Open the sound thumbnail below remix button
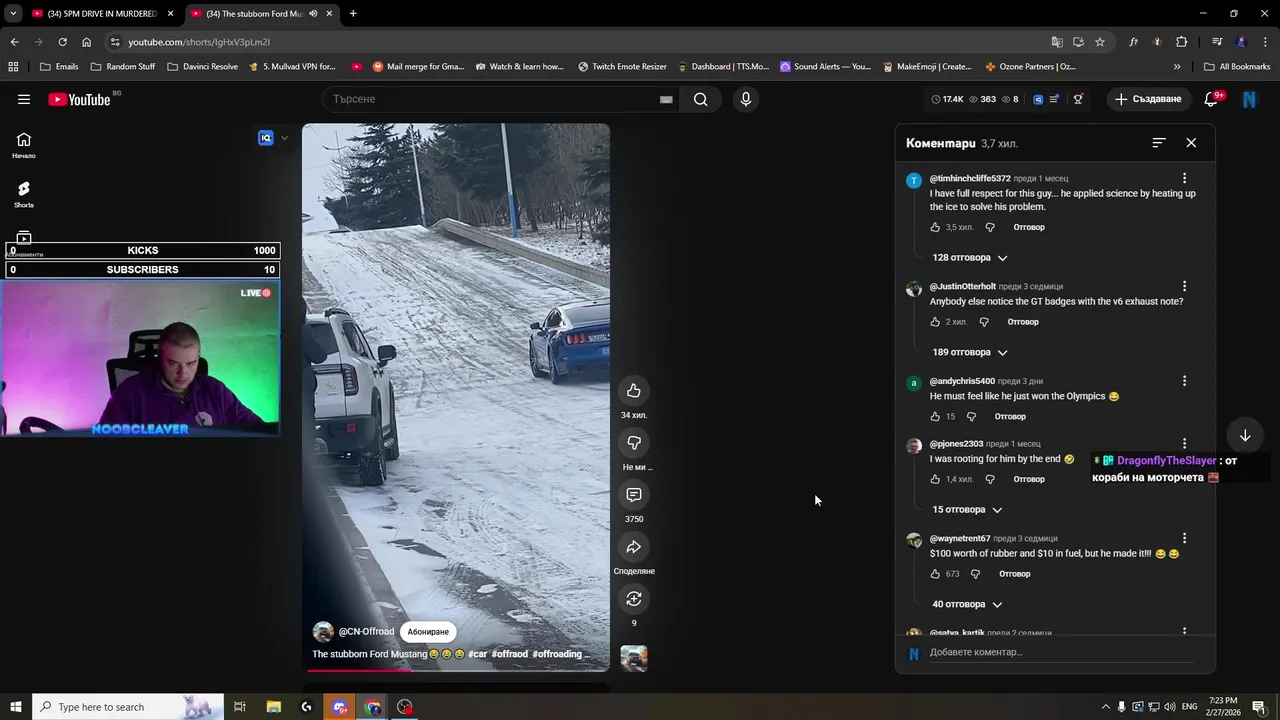The image size is (1280, 720). 633,658
